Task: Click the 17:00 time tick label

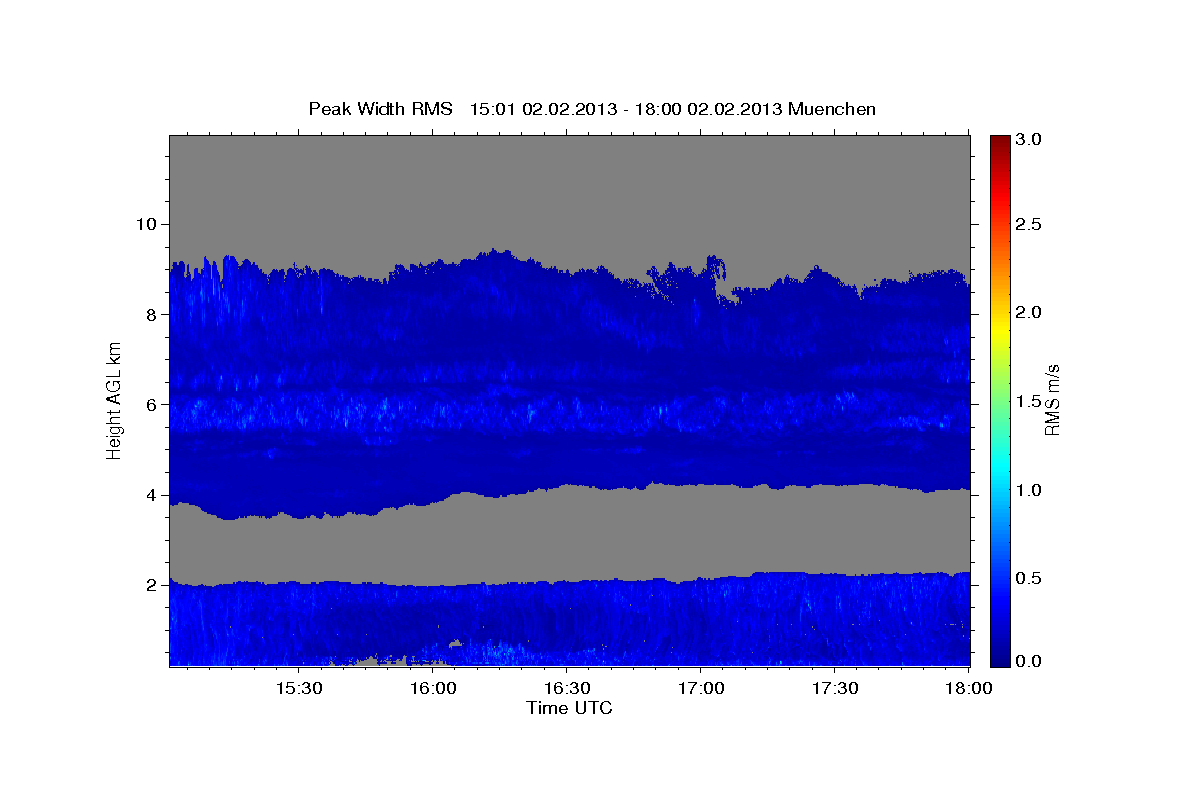Action: (700, 689)
